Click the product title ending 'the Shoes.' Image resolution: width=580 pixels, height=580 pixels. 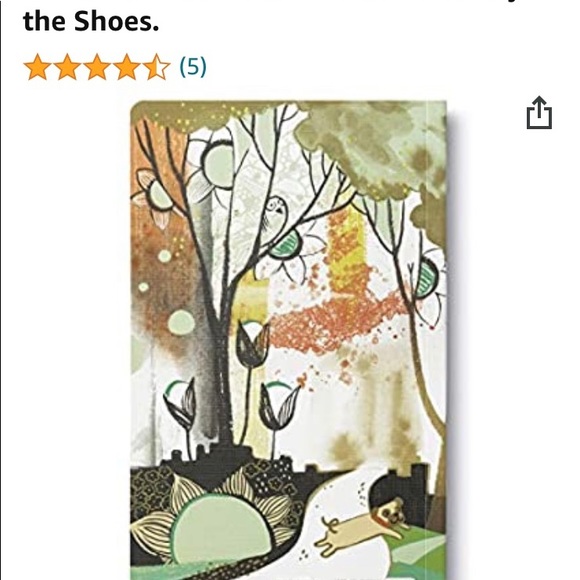tap(91, 21)
